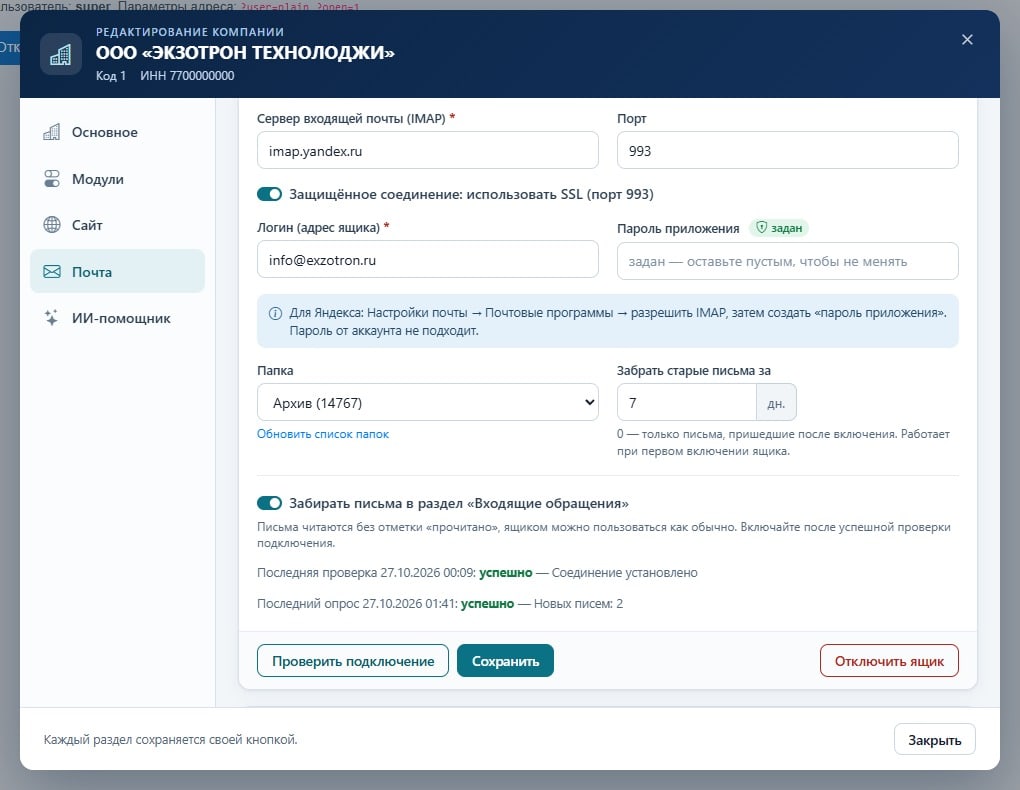Click the Последний опрос status line
1020x790 pixels.
coord(440,603)
